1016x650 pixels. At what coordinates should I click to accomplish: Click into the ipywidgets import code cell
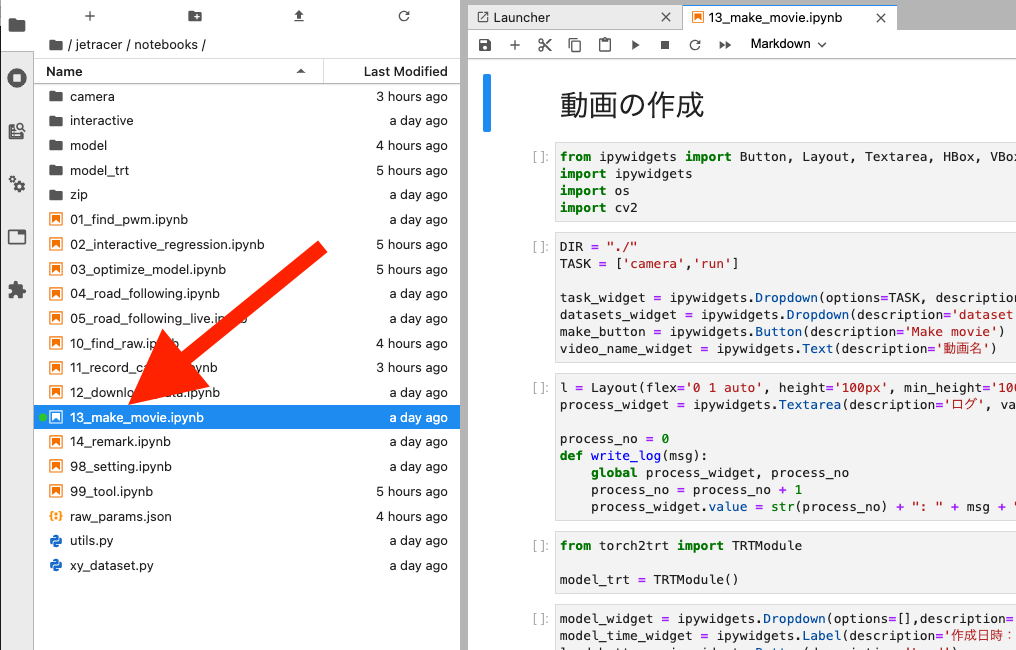click(x=785, y=182)
